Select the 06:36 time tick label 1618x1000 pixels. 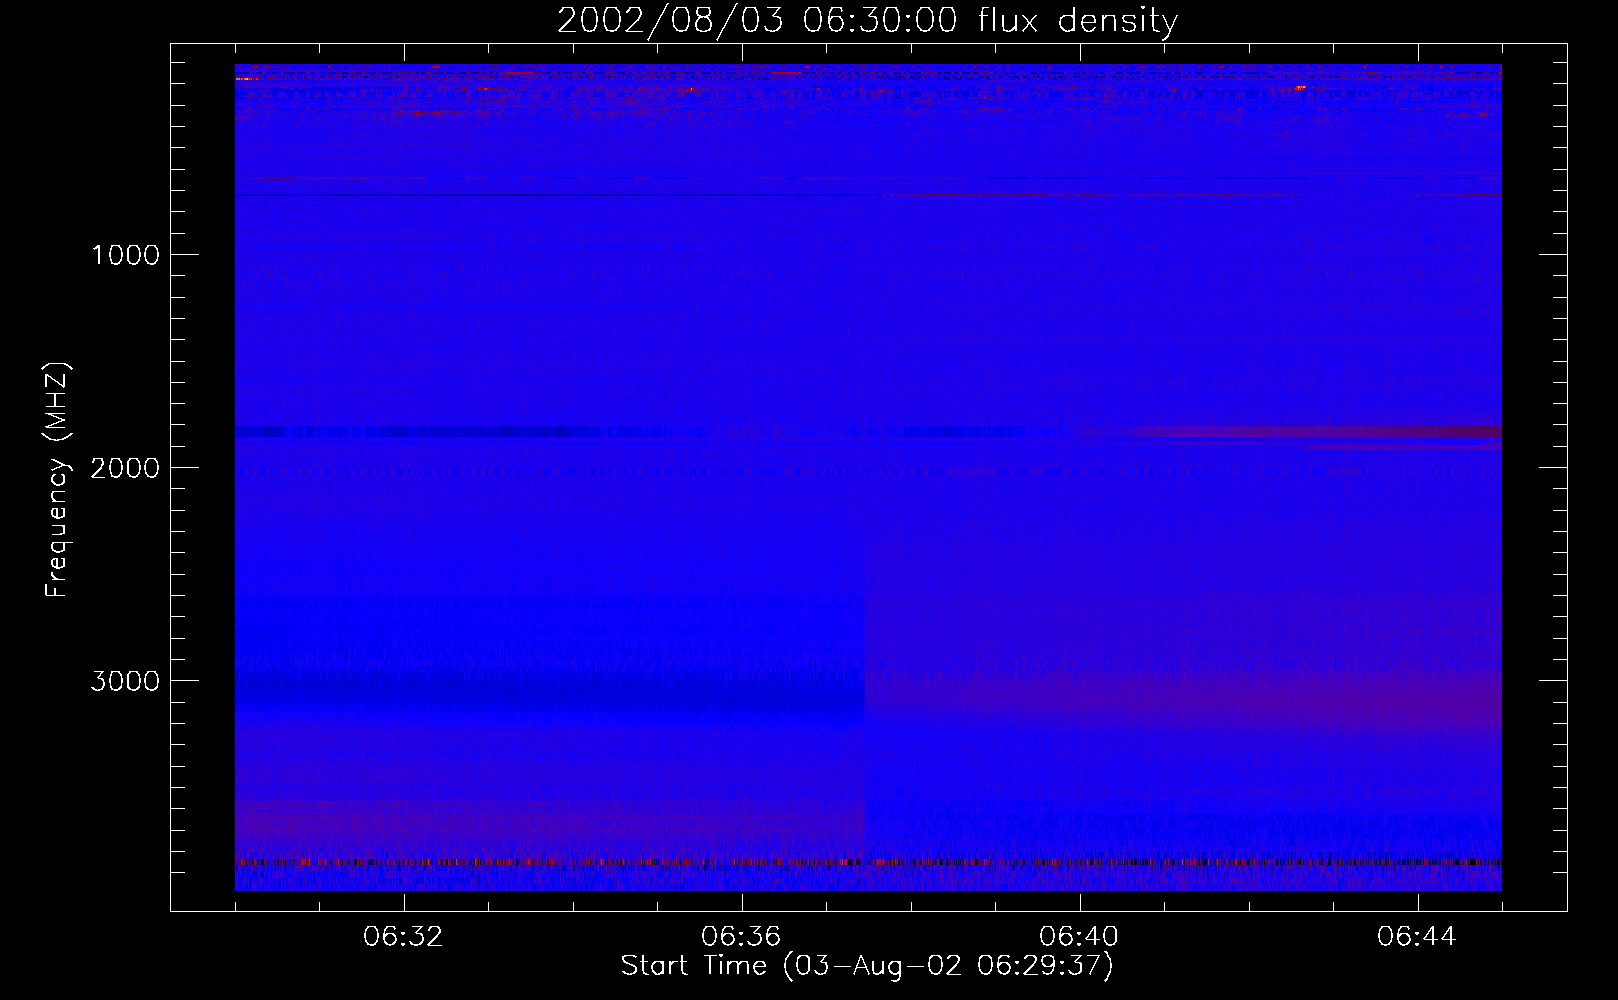click(x=741, y=937)
